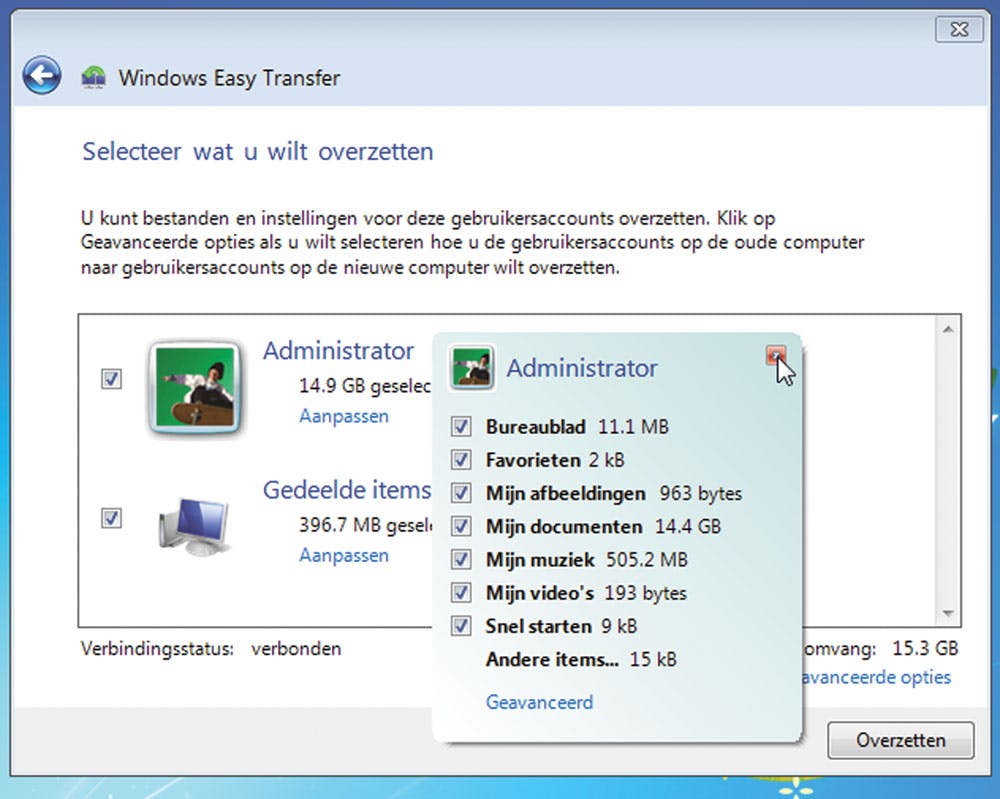The image size is (1000, 799).
Task: Open the Geavanceerde opties link
Action: click(877, 677)
